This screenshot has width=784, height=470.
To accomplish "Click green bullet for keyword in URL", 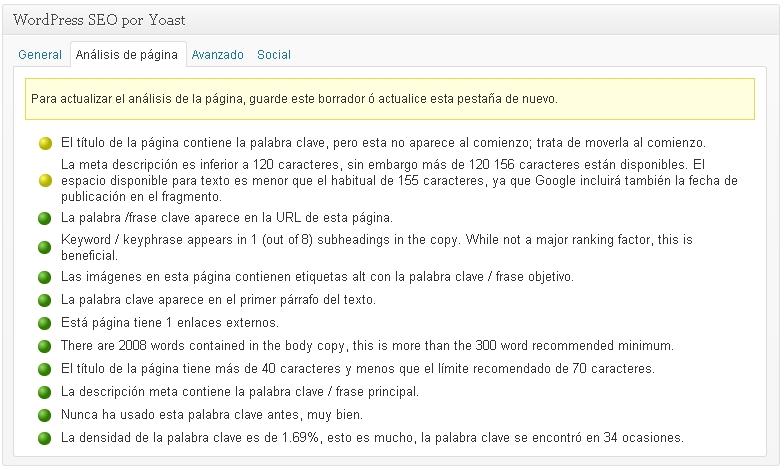I will (44, 218).
